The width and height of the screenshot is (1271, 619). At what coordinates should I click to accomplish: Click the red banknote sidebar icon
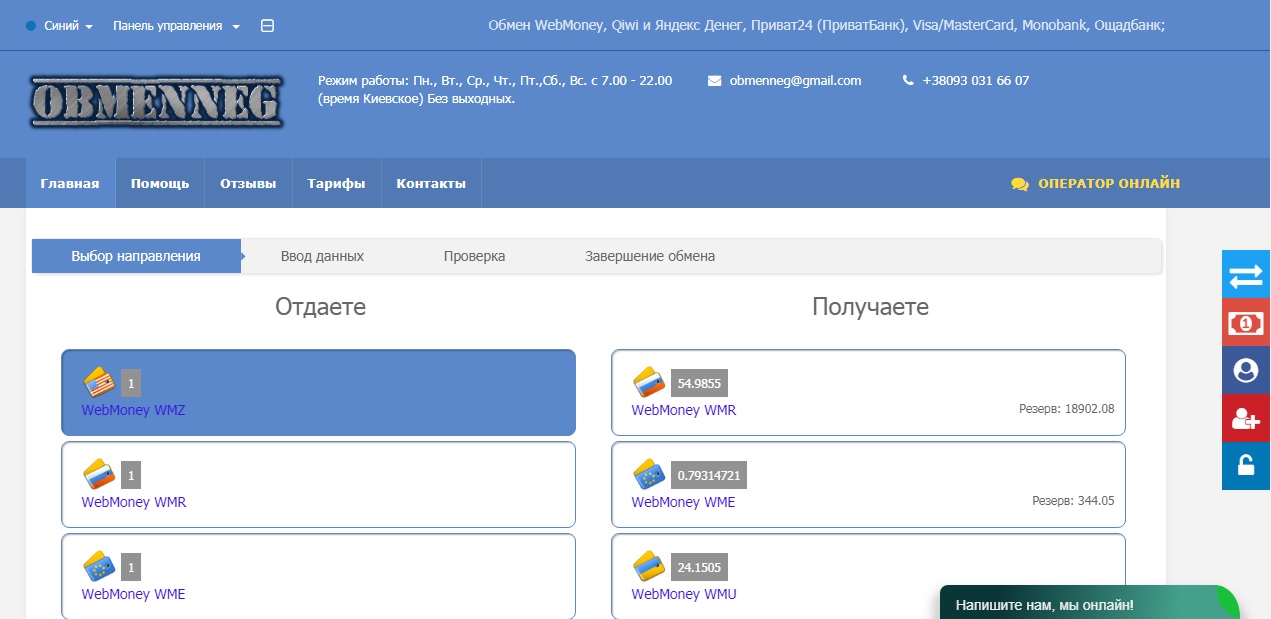(1246, 323)
